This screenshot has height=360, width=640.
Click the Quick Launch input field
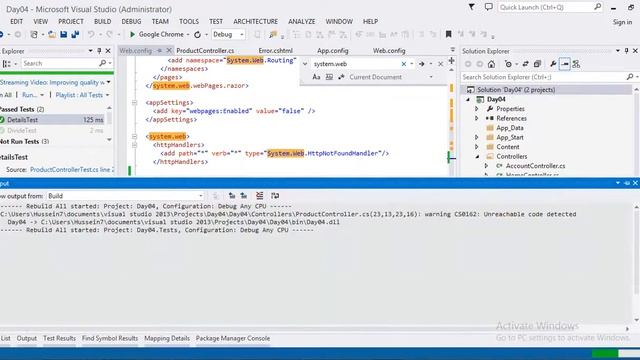pos(546,7)
